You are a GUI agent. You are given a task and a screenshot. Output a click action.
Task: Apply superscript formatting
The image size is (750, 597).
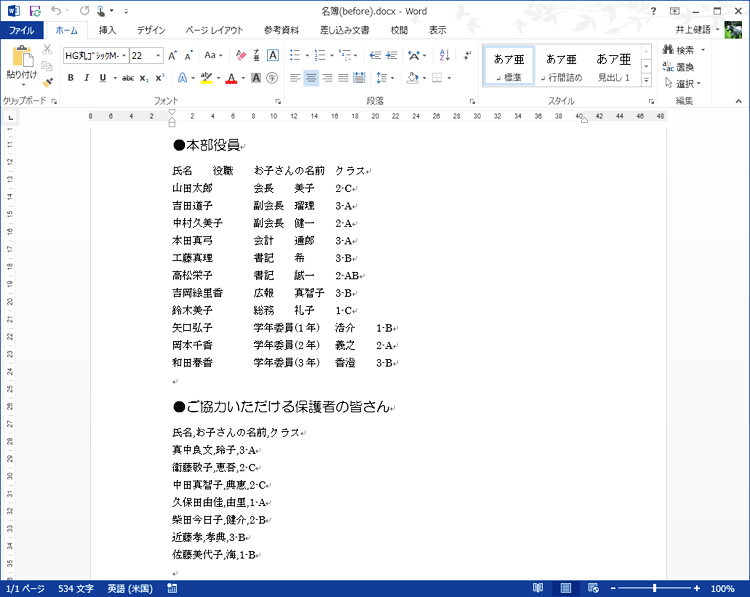point(160,77)
